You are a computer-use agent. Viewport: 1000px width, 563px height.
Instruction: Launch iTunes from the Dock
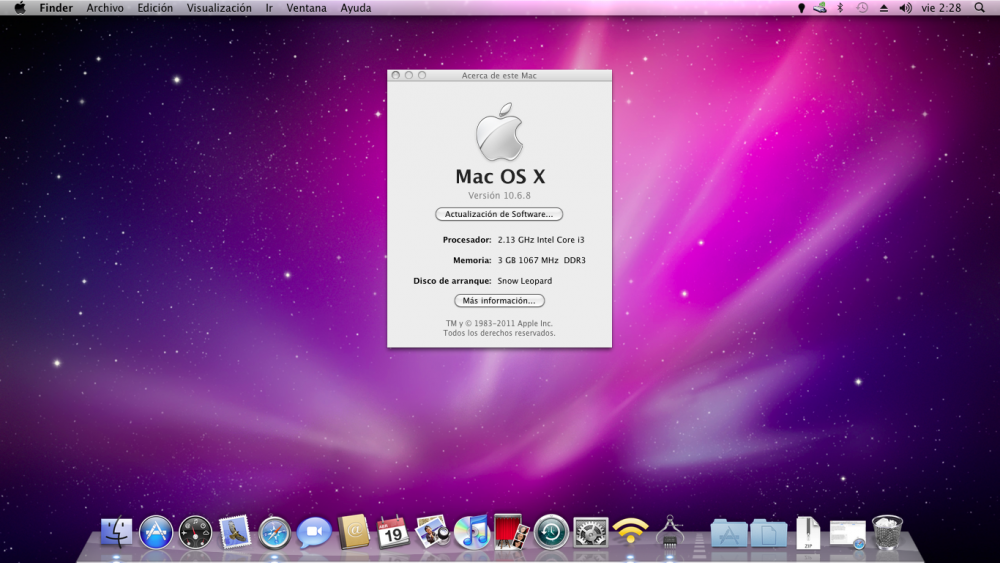point(472,532)
